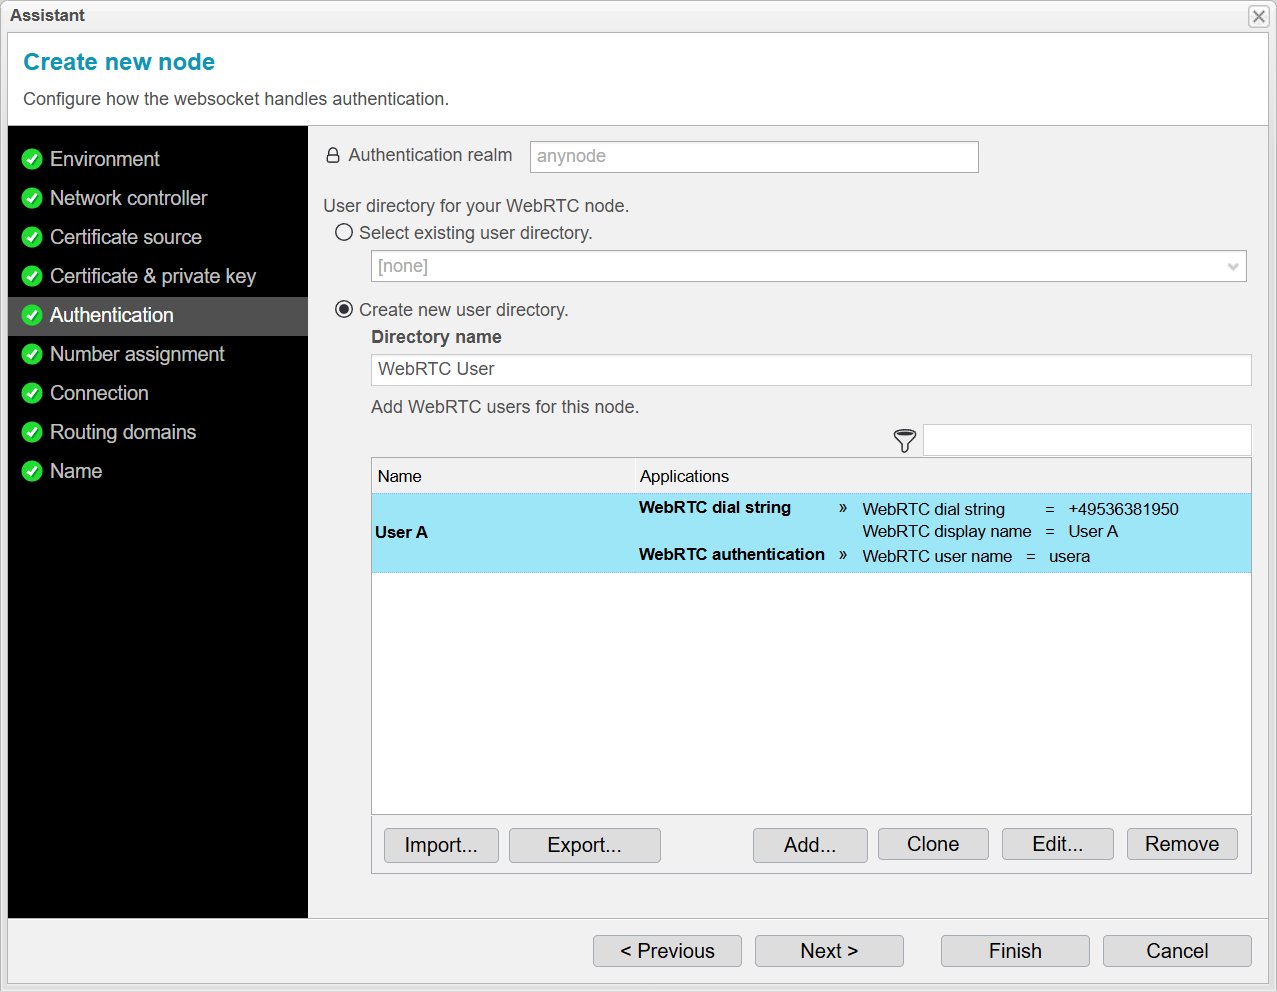1277x992 pixels.
Task: Open the Connection step in sidebar
Action: pyautogui.click(x=99, y=392)
